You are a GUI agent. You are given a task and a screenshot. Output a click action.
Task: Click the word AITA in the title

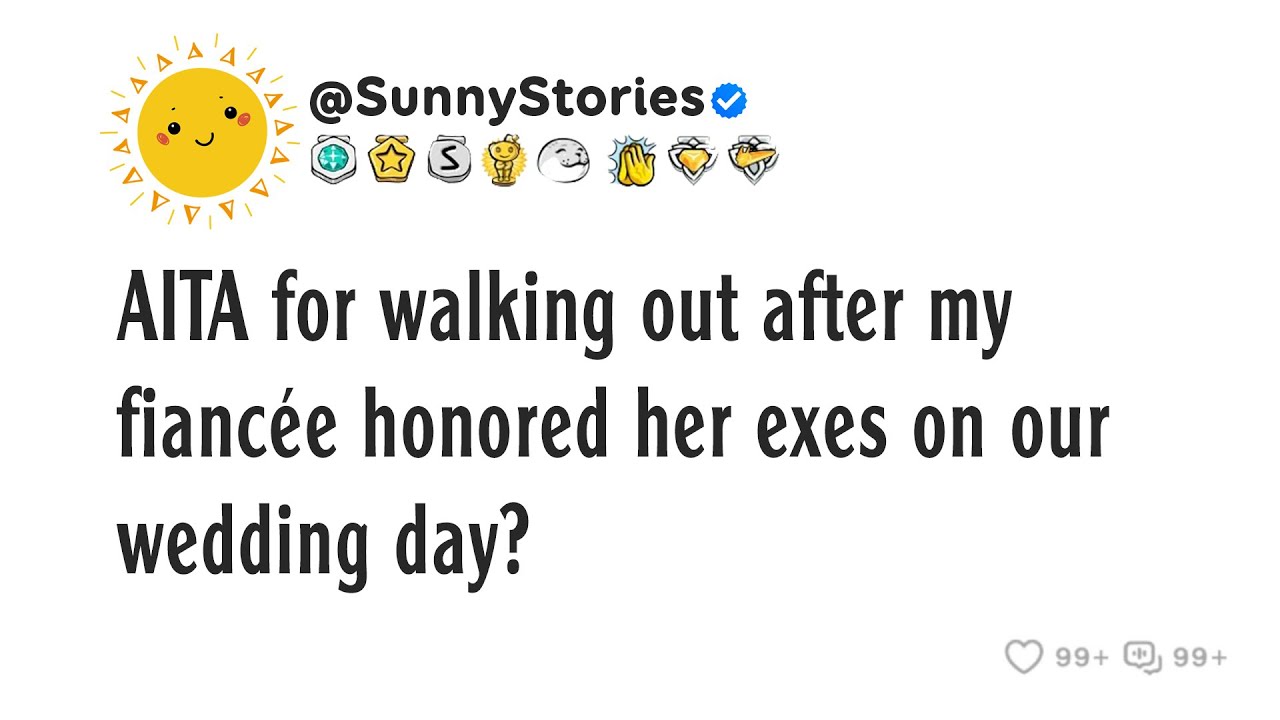[183, 311]
